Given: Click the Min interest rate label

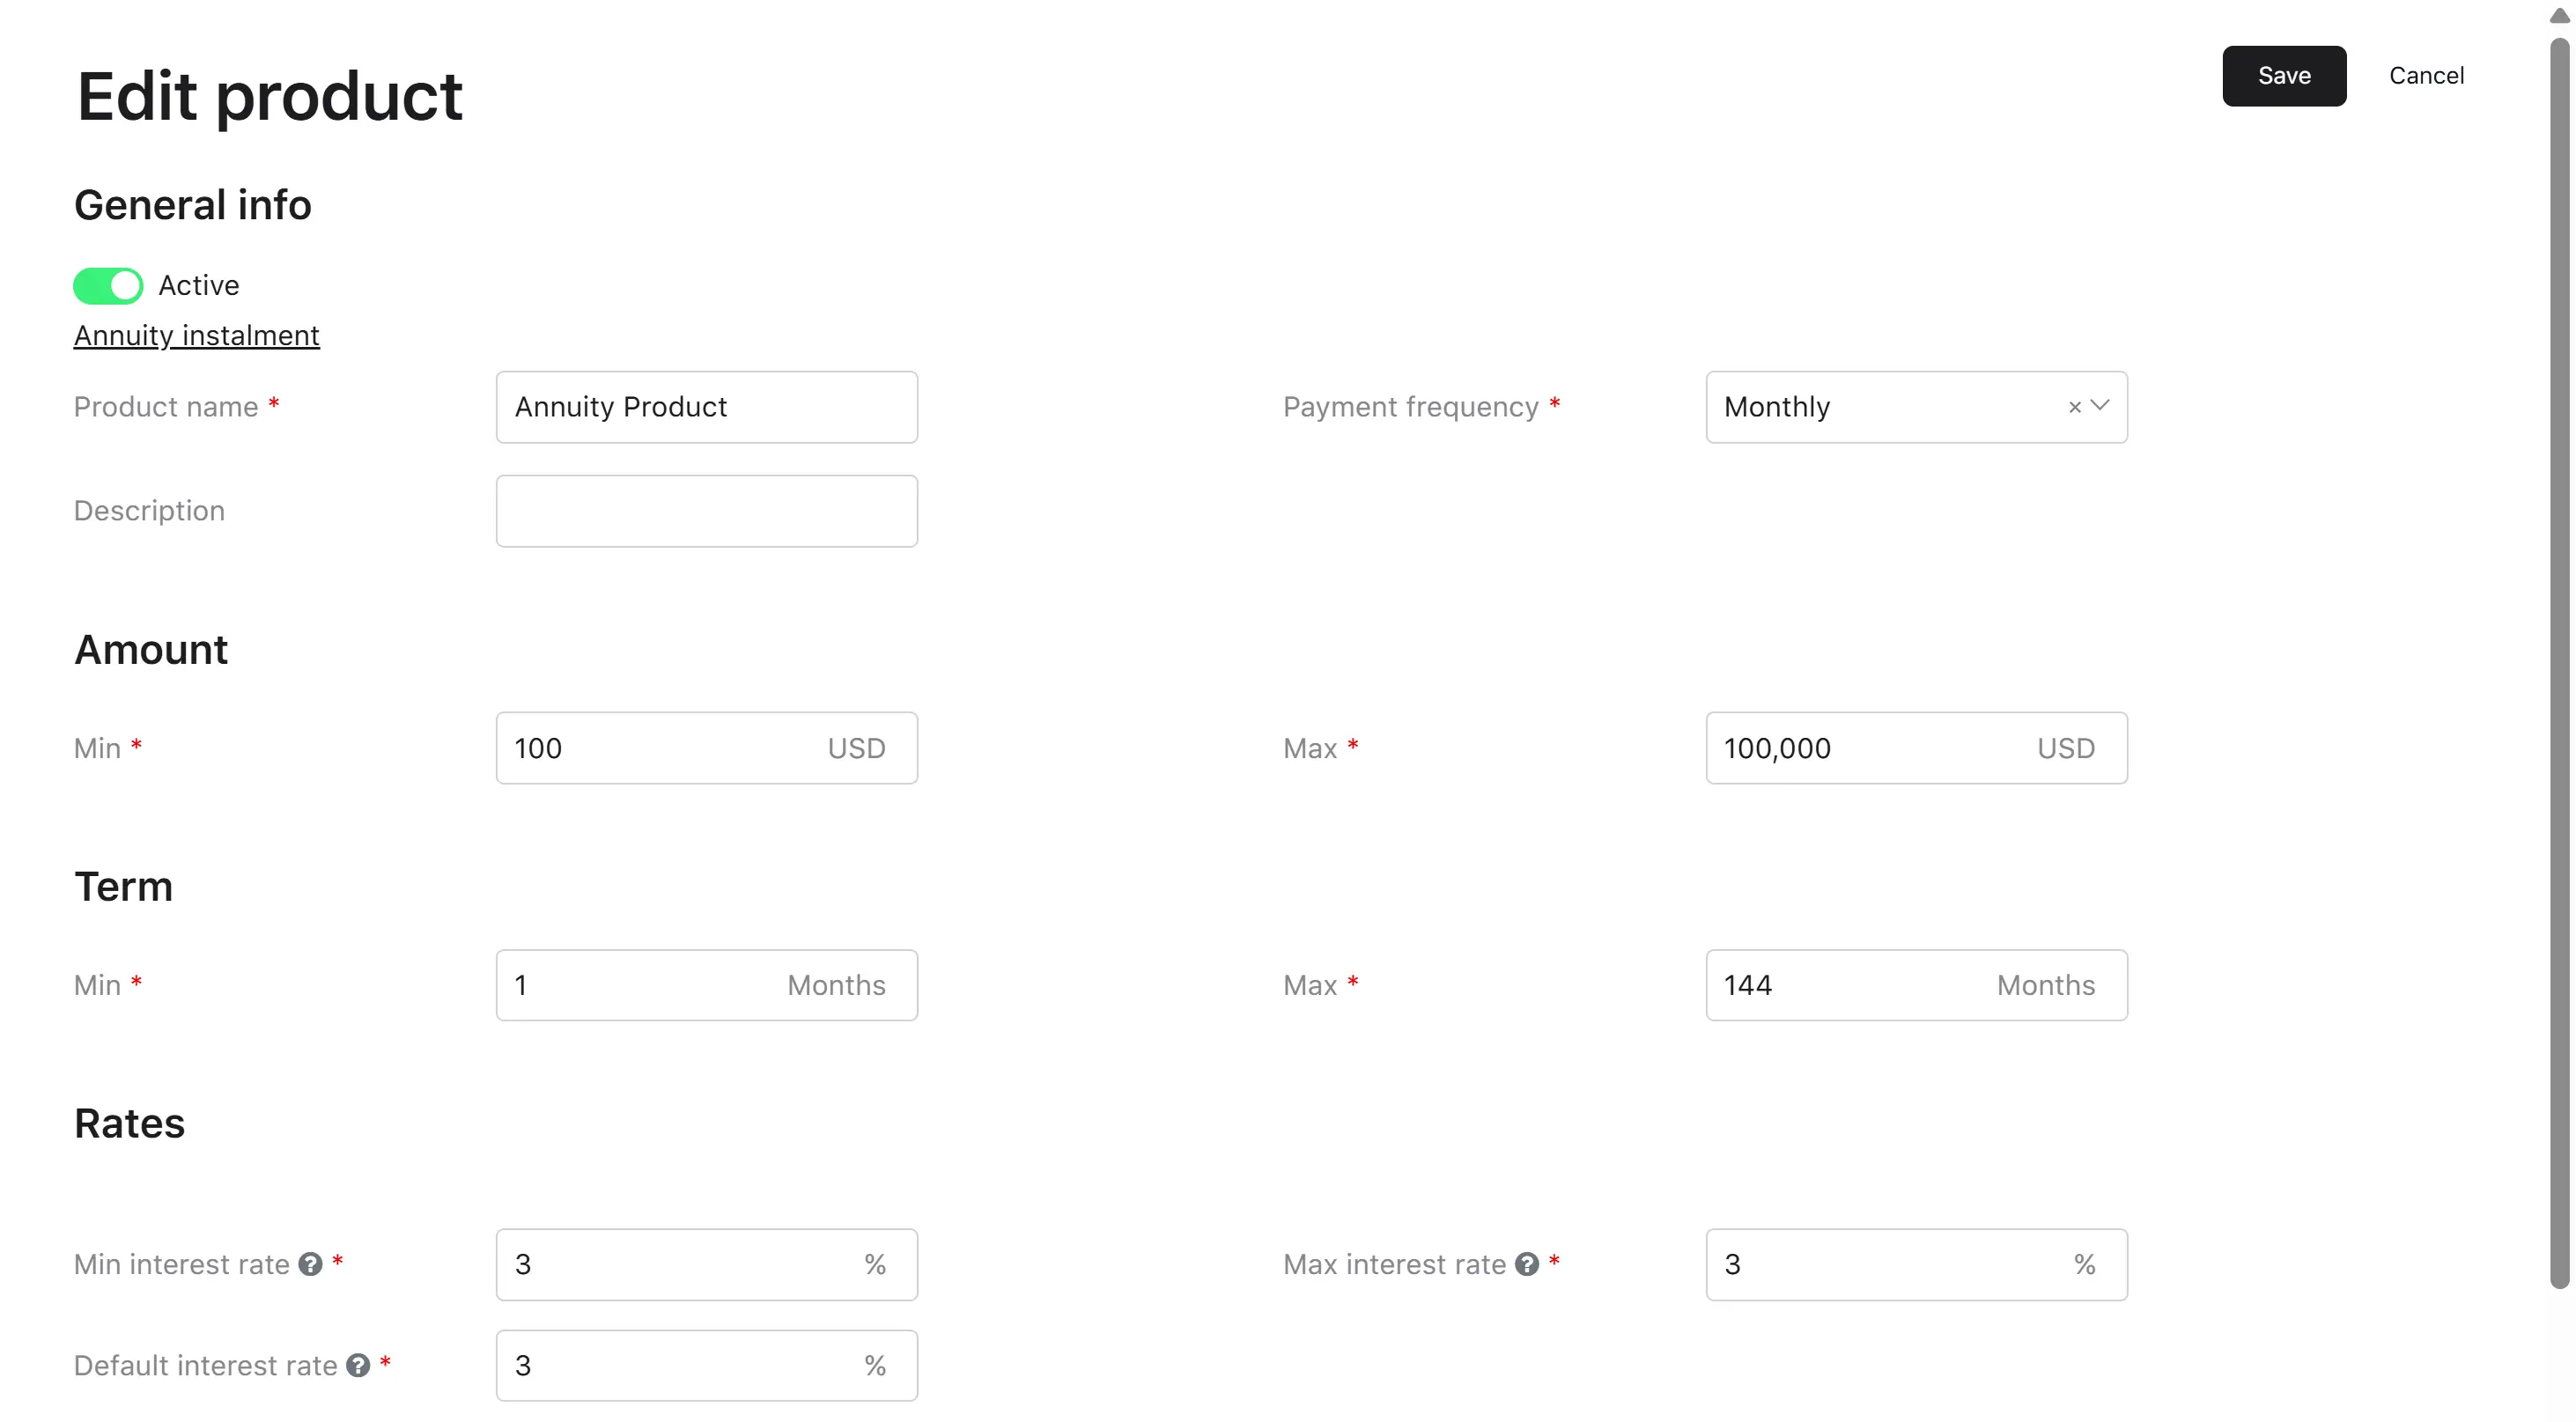Looking at the screenshot, I should [x=182, y=1265].
